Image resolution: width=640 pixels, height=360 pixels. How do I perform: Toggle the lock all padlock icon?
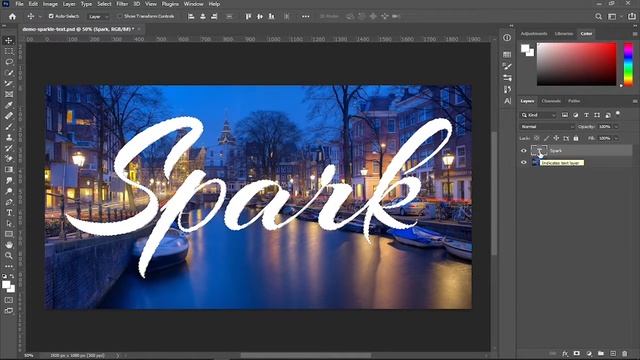576,138
